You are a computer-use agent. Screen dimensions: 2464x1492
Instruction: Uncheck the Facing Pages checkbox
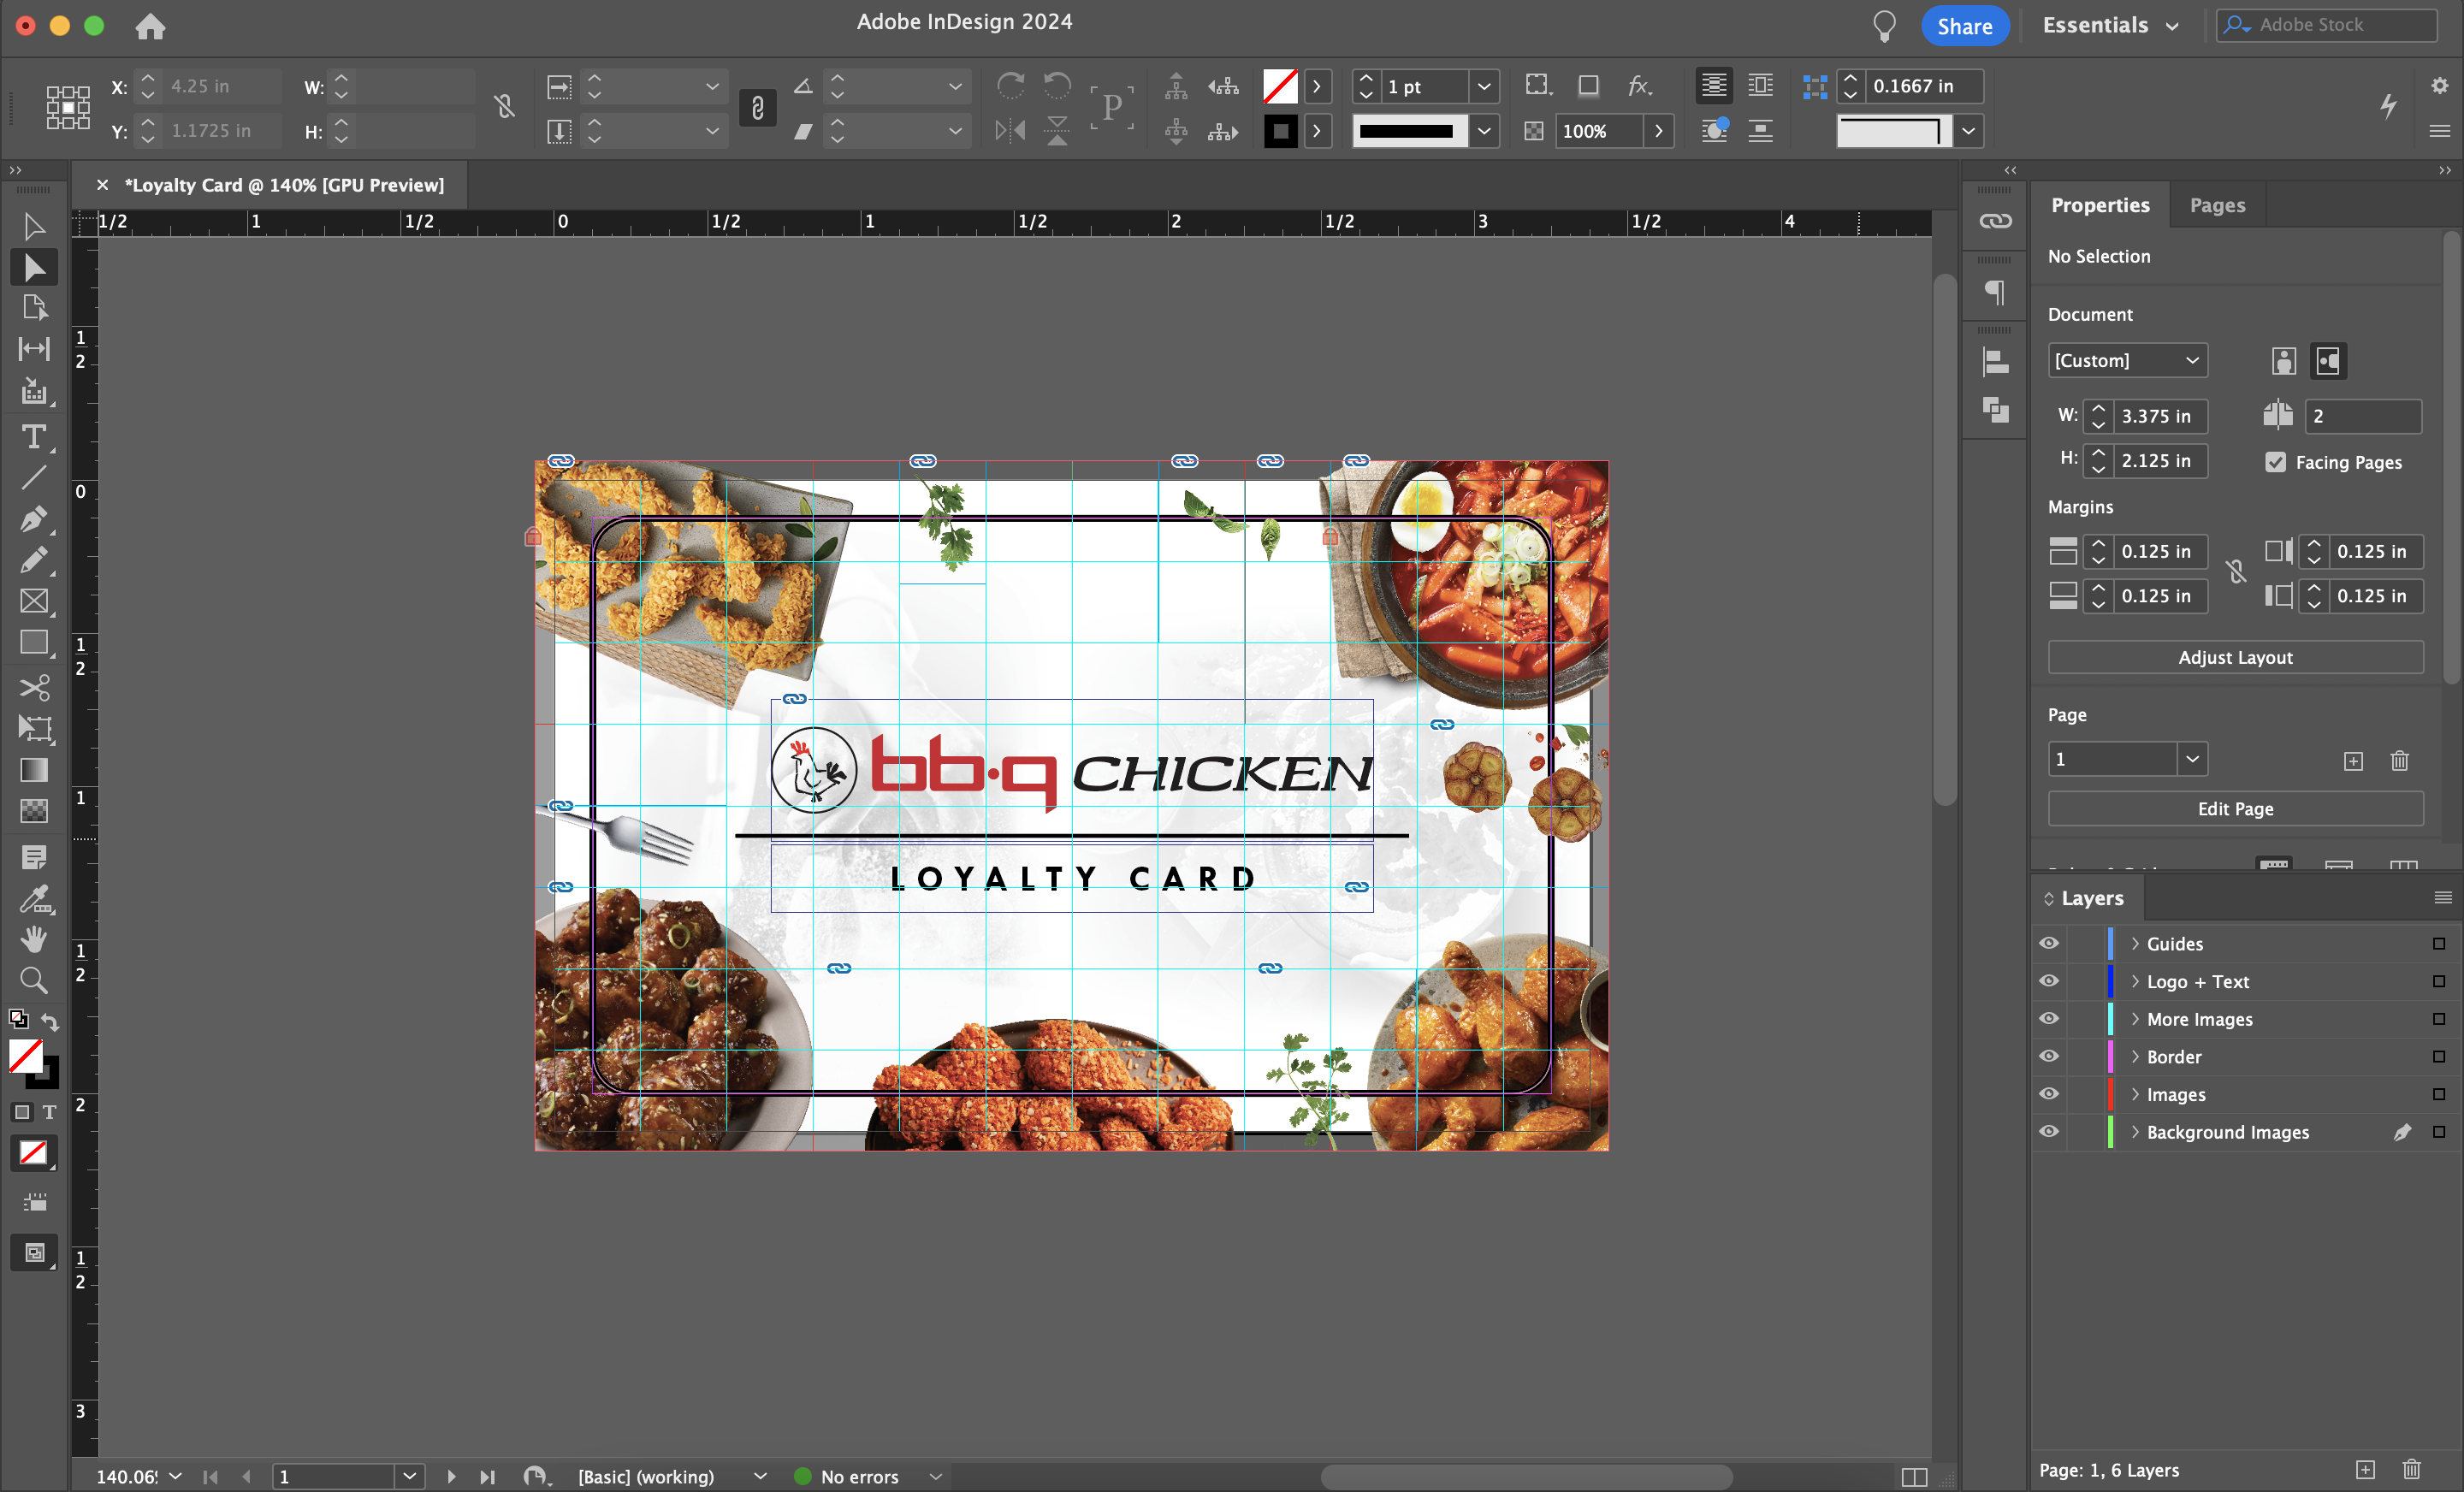click(2275, 462)
